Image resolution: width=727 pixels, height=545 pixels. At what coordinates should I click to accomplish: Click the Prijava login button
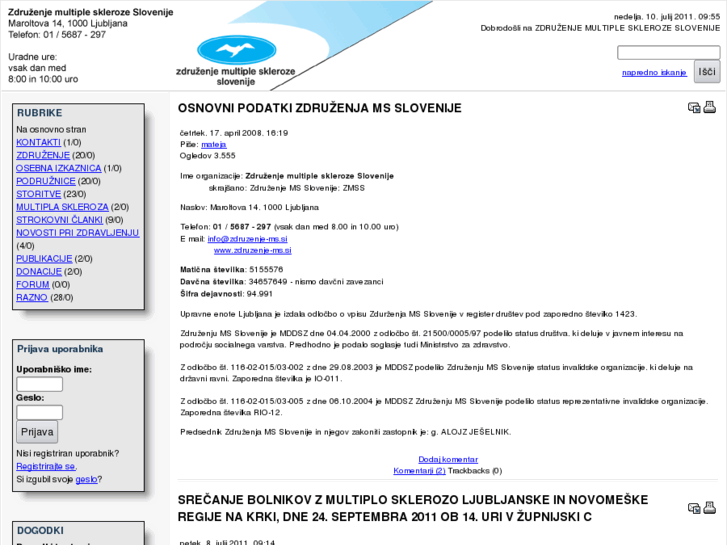(37, 432)
